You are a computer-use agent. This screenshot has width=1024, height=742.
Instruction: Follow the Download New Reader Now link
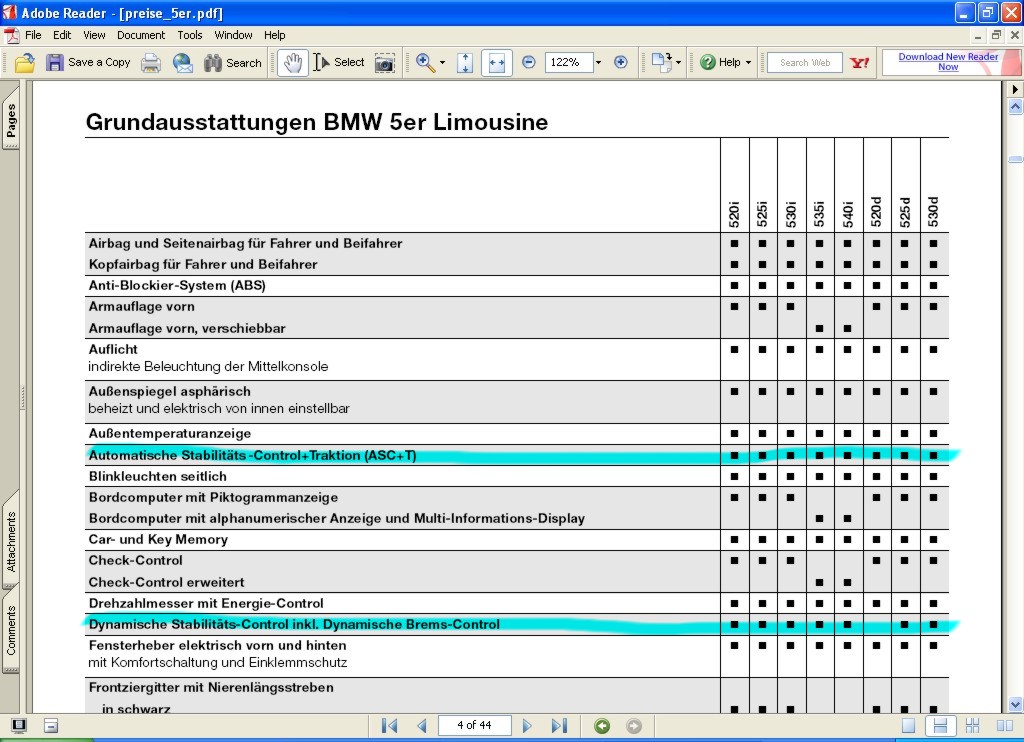click(948, 62)
